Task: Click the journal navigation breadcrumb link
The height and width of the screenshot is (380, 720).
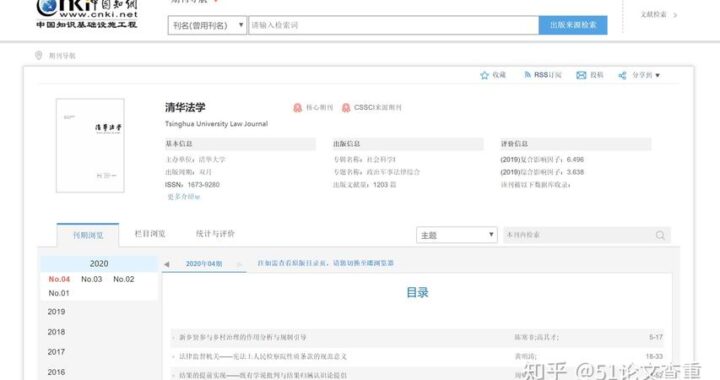Action: pos(62,56)
